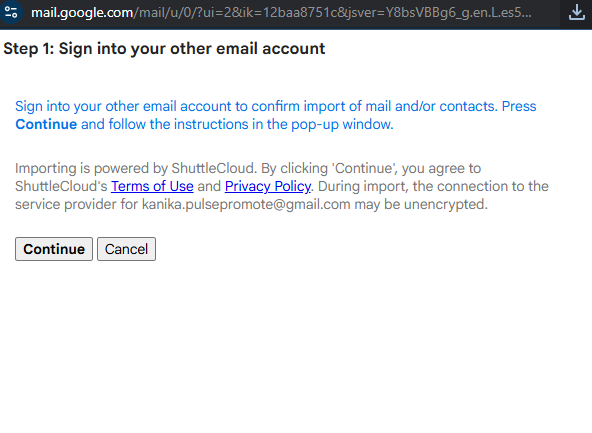This screenshot has height=433, width=592.
Task: Click the 'Importing is powered by ShuttleCloud' sentence
Action: point(136,168)
